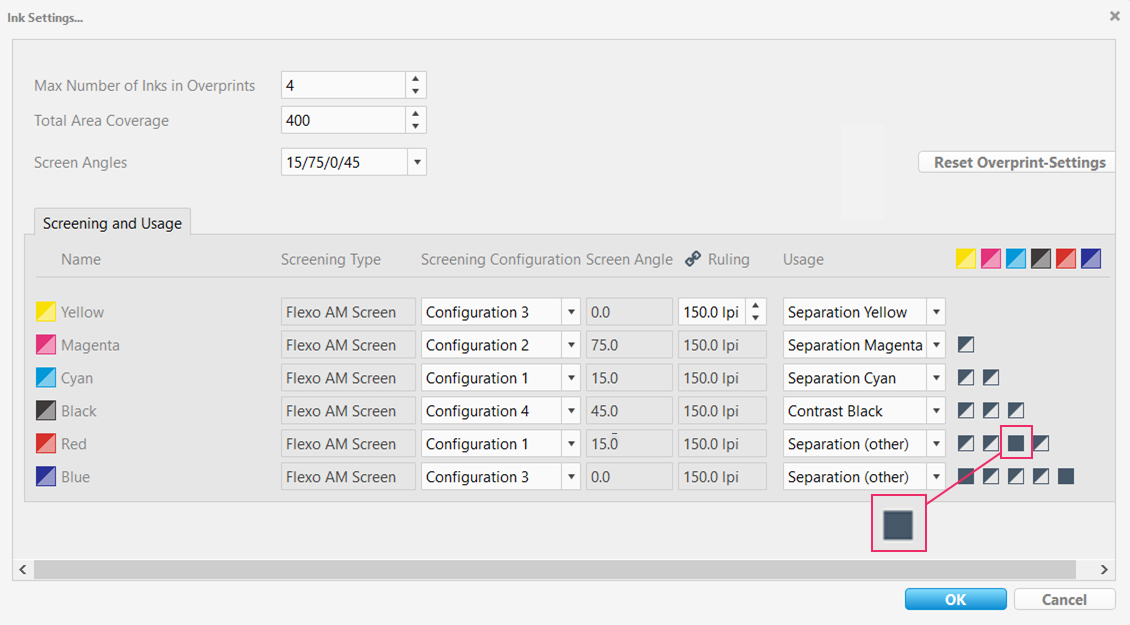Open the Separation Yellow usage dropdown
Viewport: 1130px width, 625px height.
pyautogui.click(x=936, y=312)
